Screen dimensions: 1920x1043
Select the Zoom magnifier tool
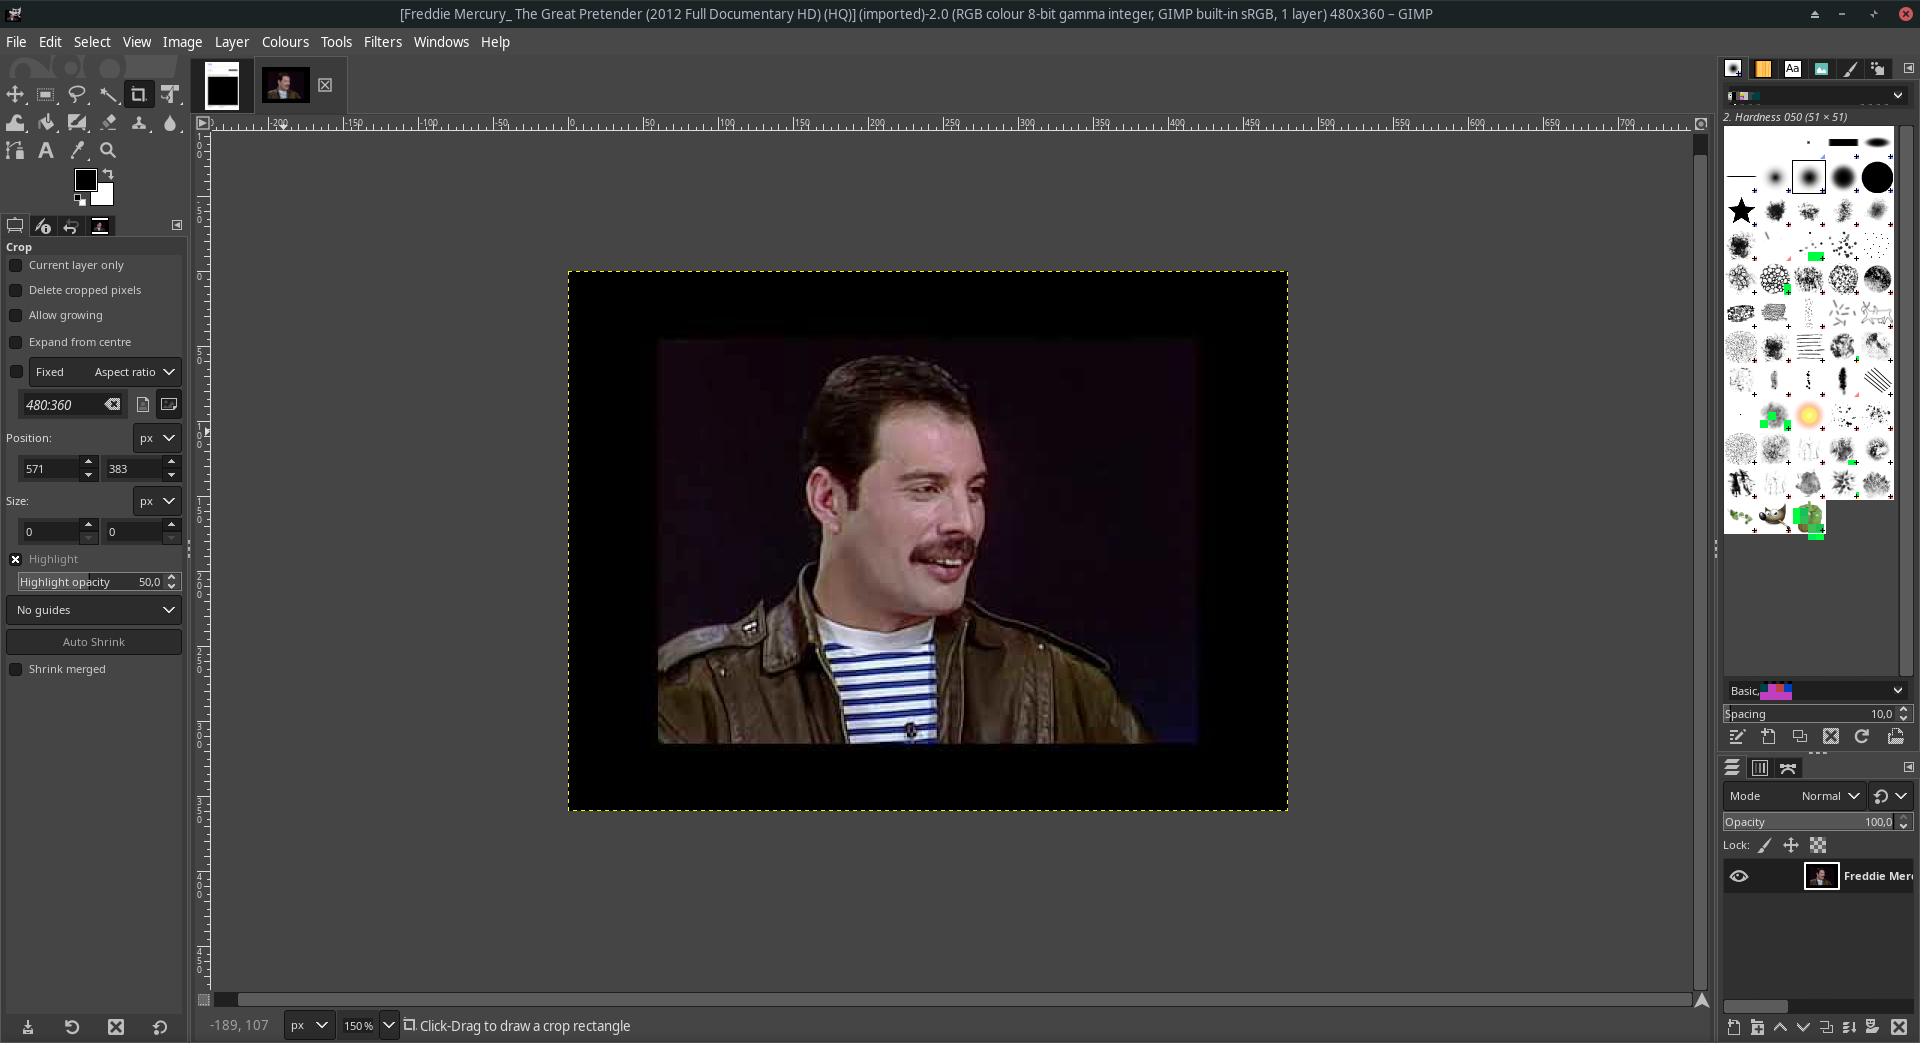coord(108,150)
